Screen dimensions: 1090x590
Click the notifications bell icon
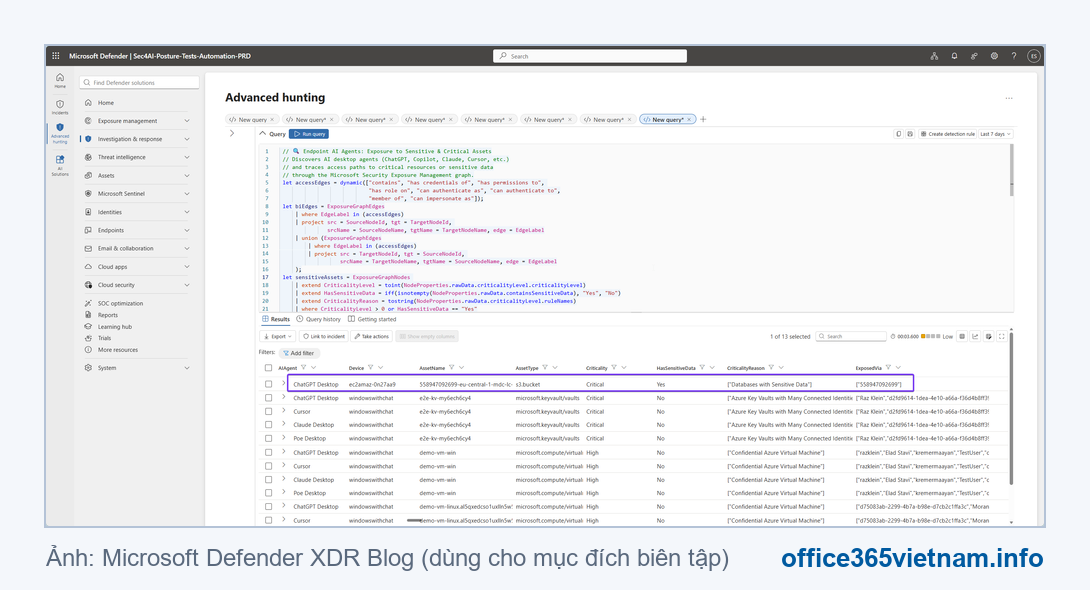click(x=954, y=56)
